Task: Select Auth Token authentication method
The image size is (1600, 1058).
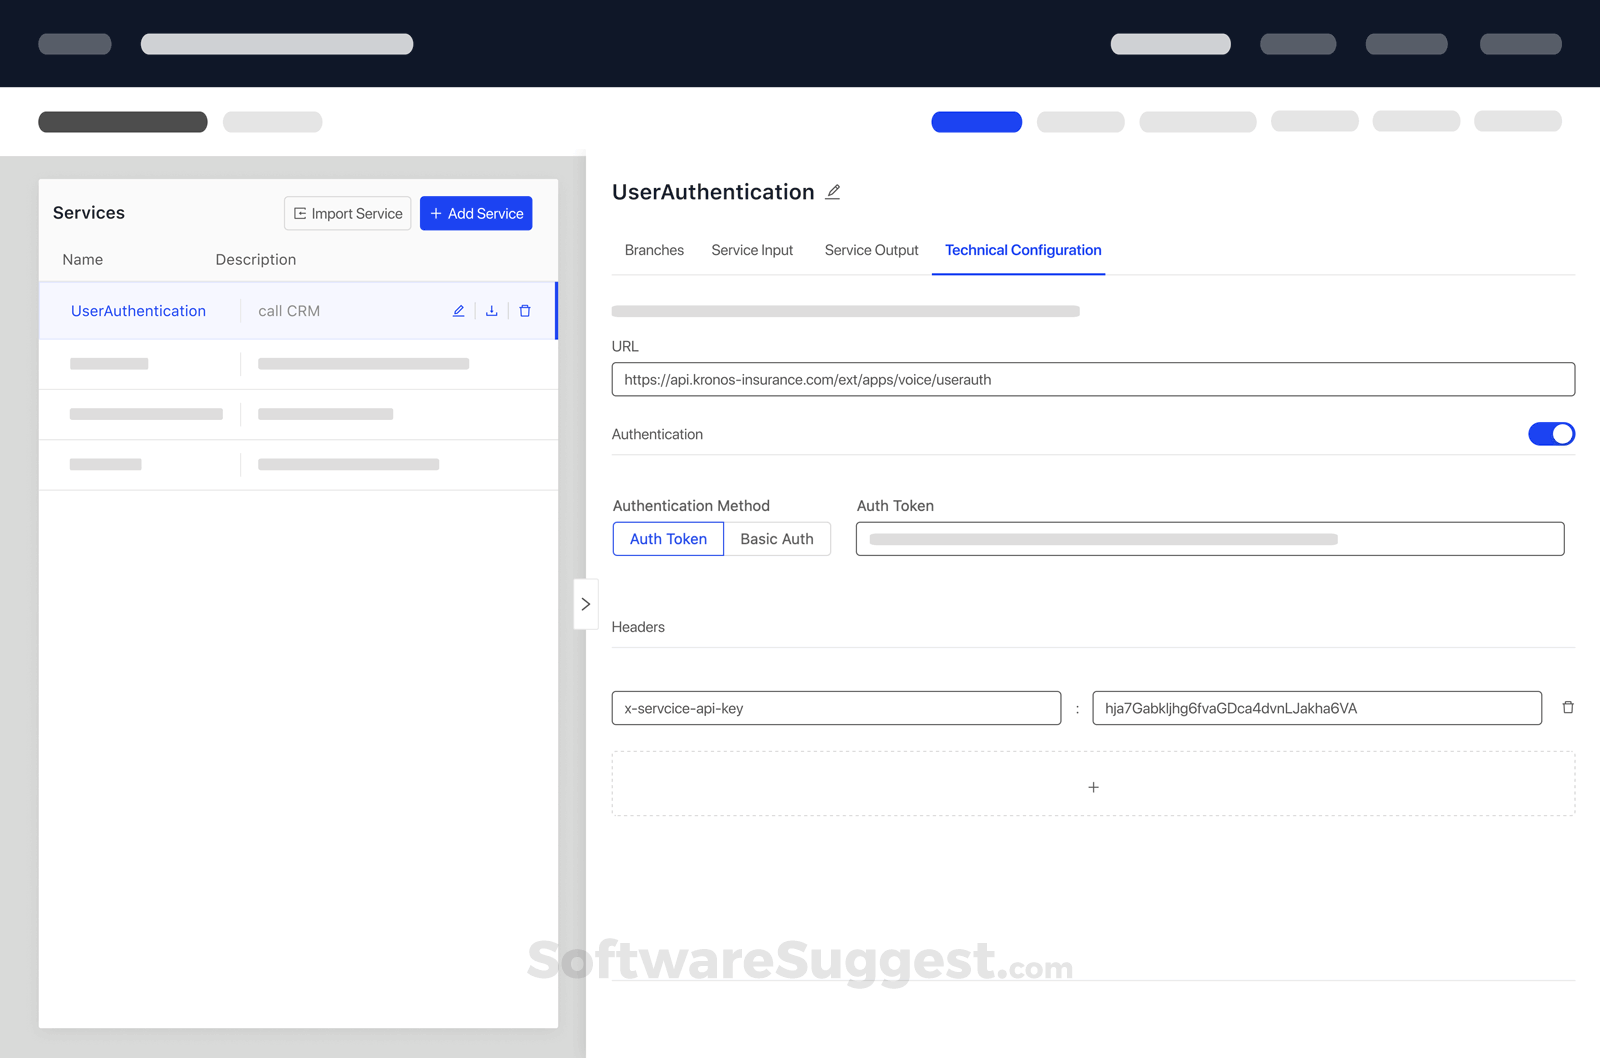Action: click(667, 538)
